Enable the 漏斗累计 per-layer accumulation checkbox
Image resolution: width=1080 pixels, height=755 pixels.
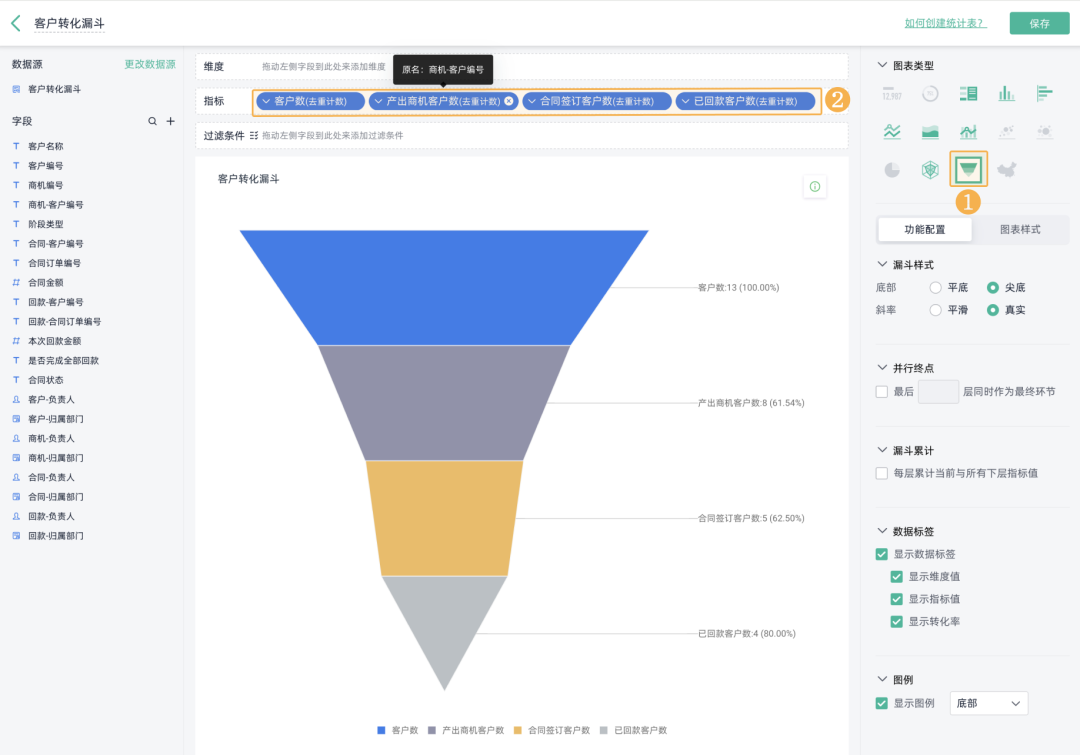(x=882, y=473)
